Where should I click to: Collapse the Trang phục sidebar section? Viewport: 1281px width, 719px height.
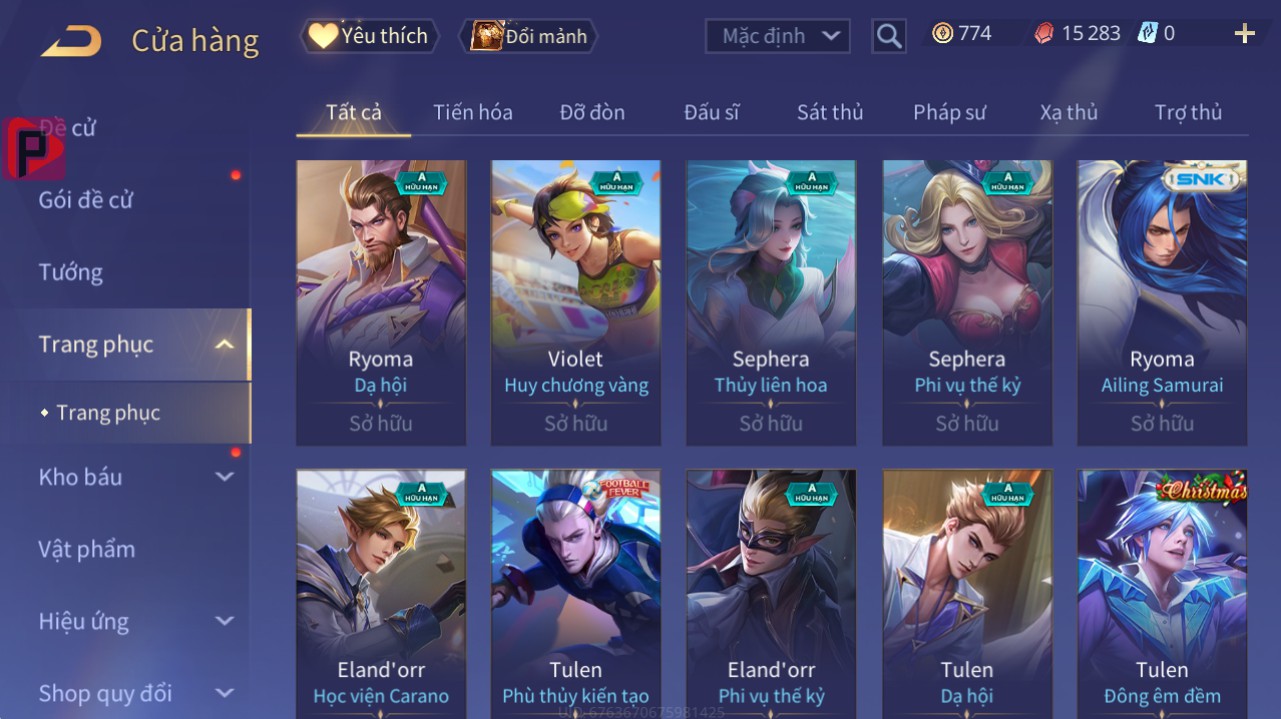[x=225, y=345]
